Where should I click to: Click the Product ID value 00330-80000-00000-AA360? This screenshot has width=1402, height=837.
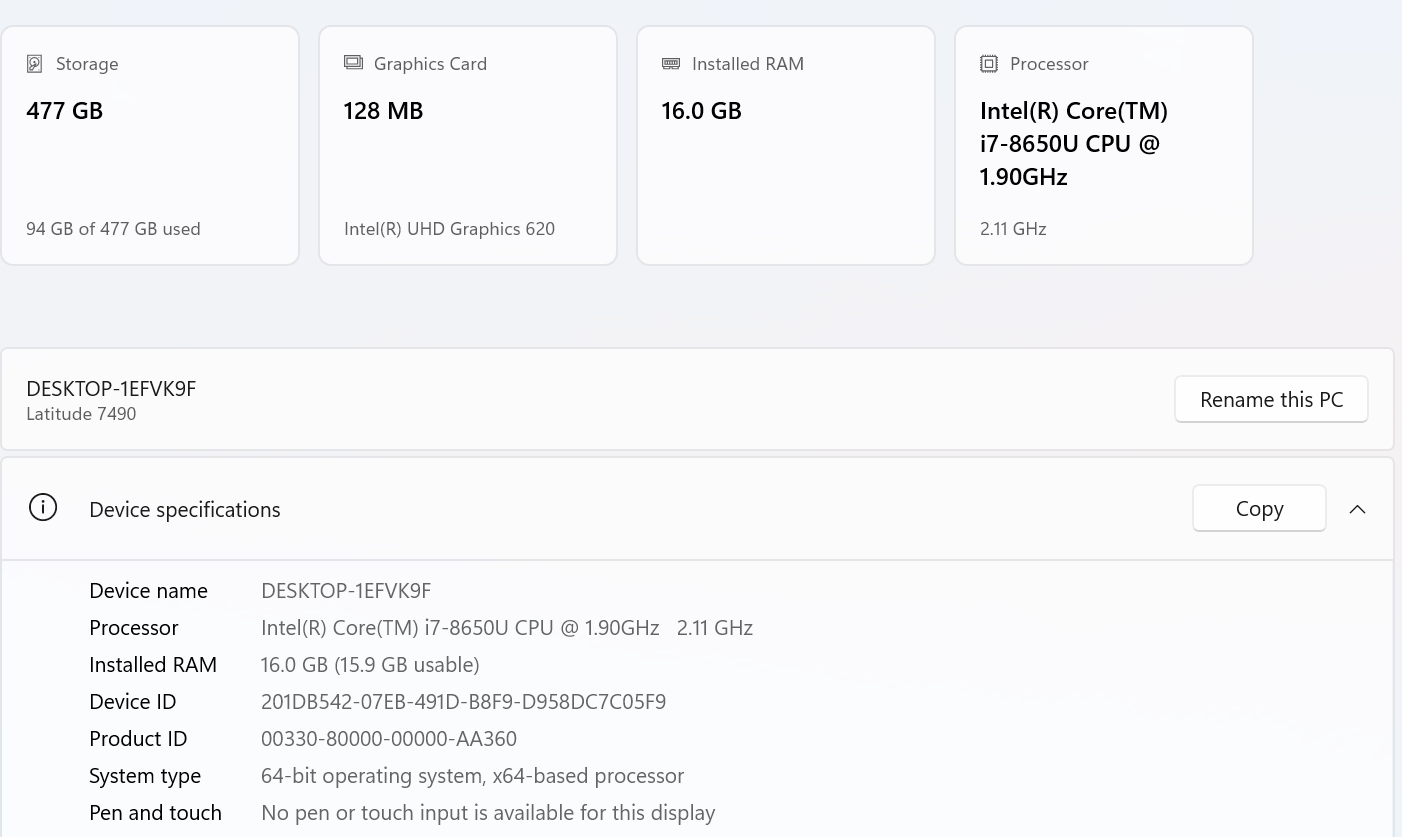click(389, 739)
